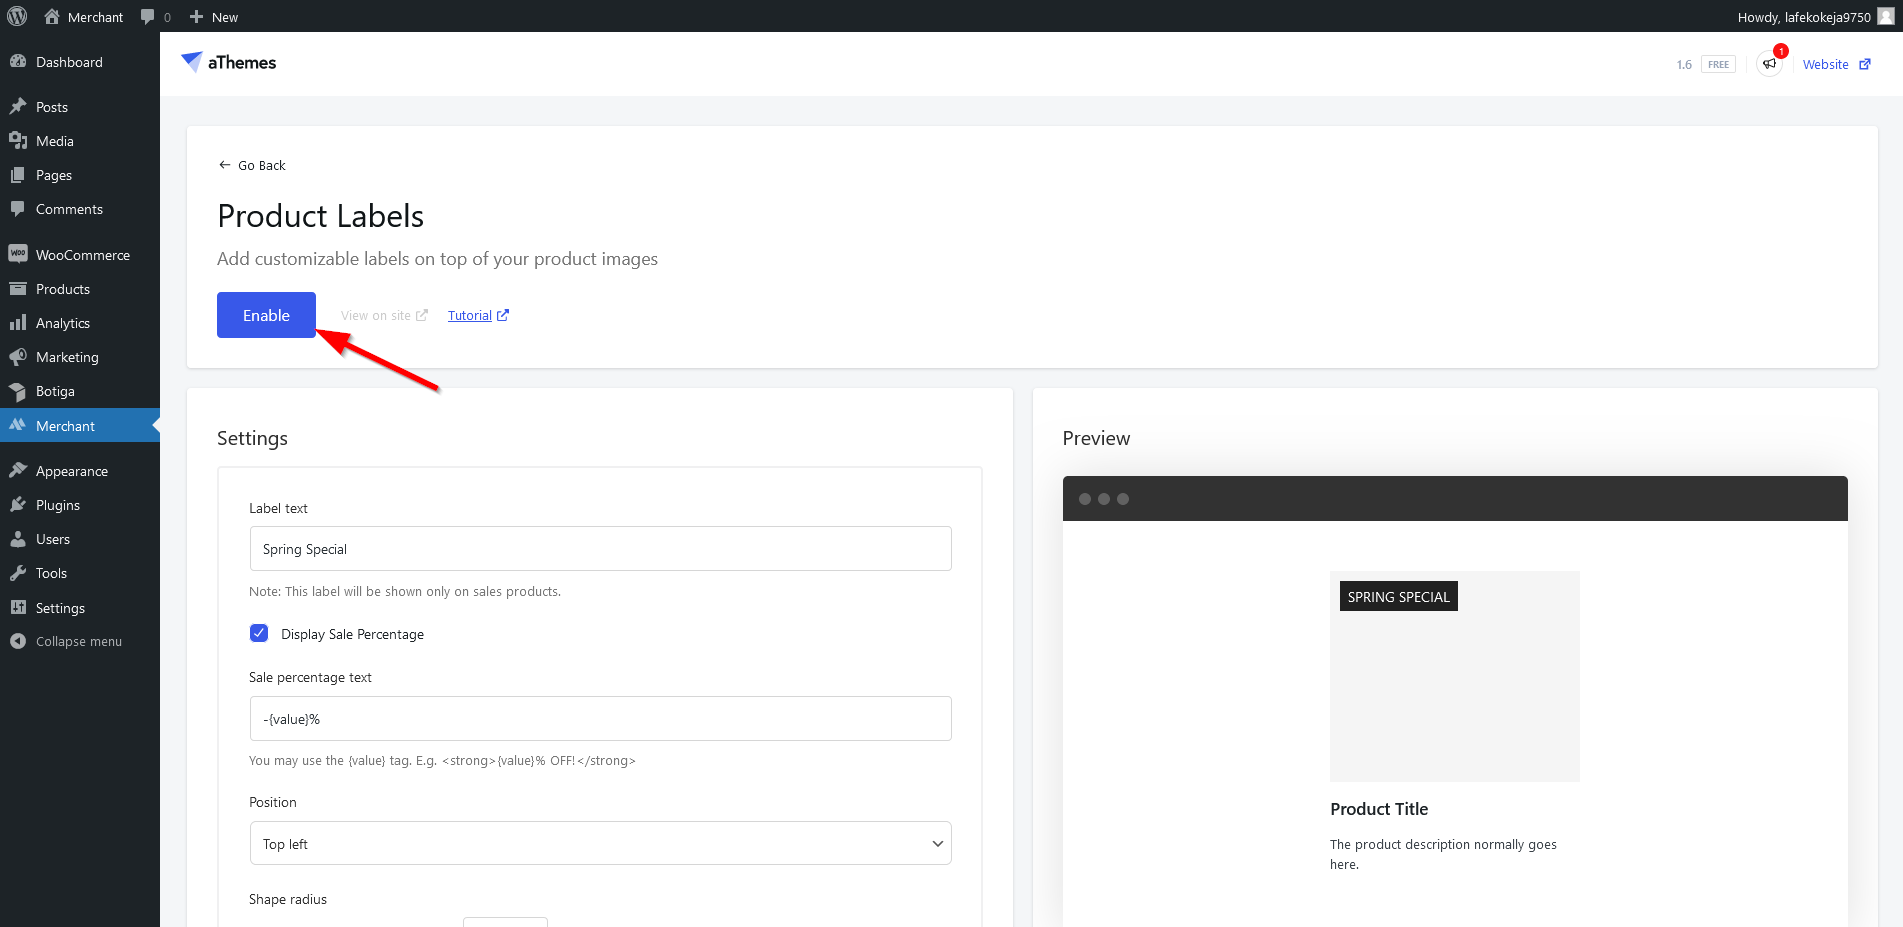Open Users menu item
Viewport: 1903px width, 927px height.
click(x=80, y=539)
